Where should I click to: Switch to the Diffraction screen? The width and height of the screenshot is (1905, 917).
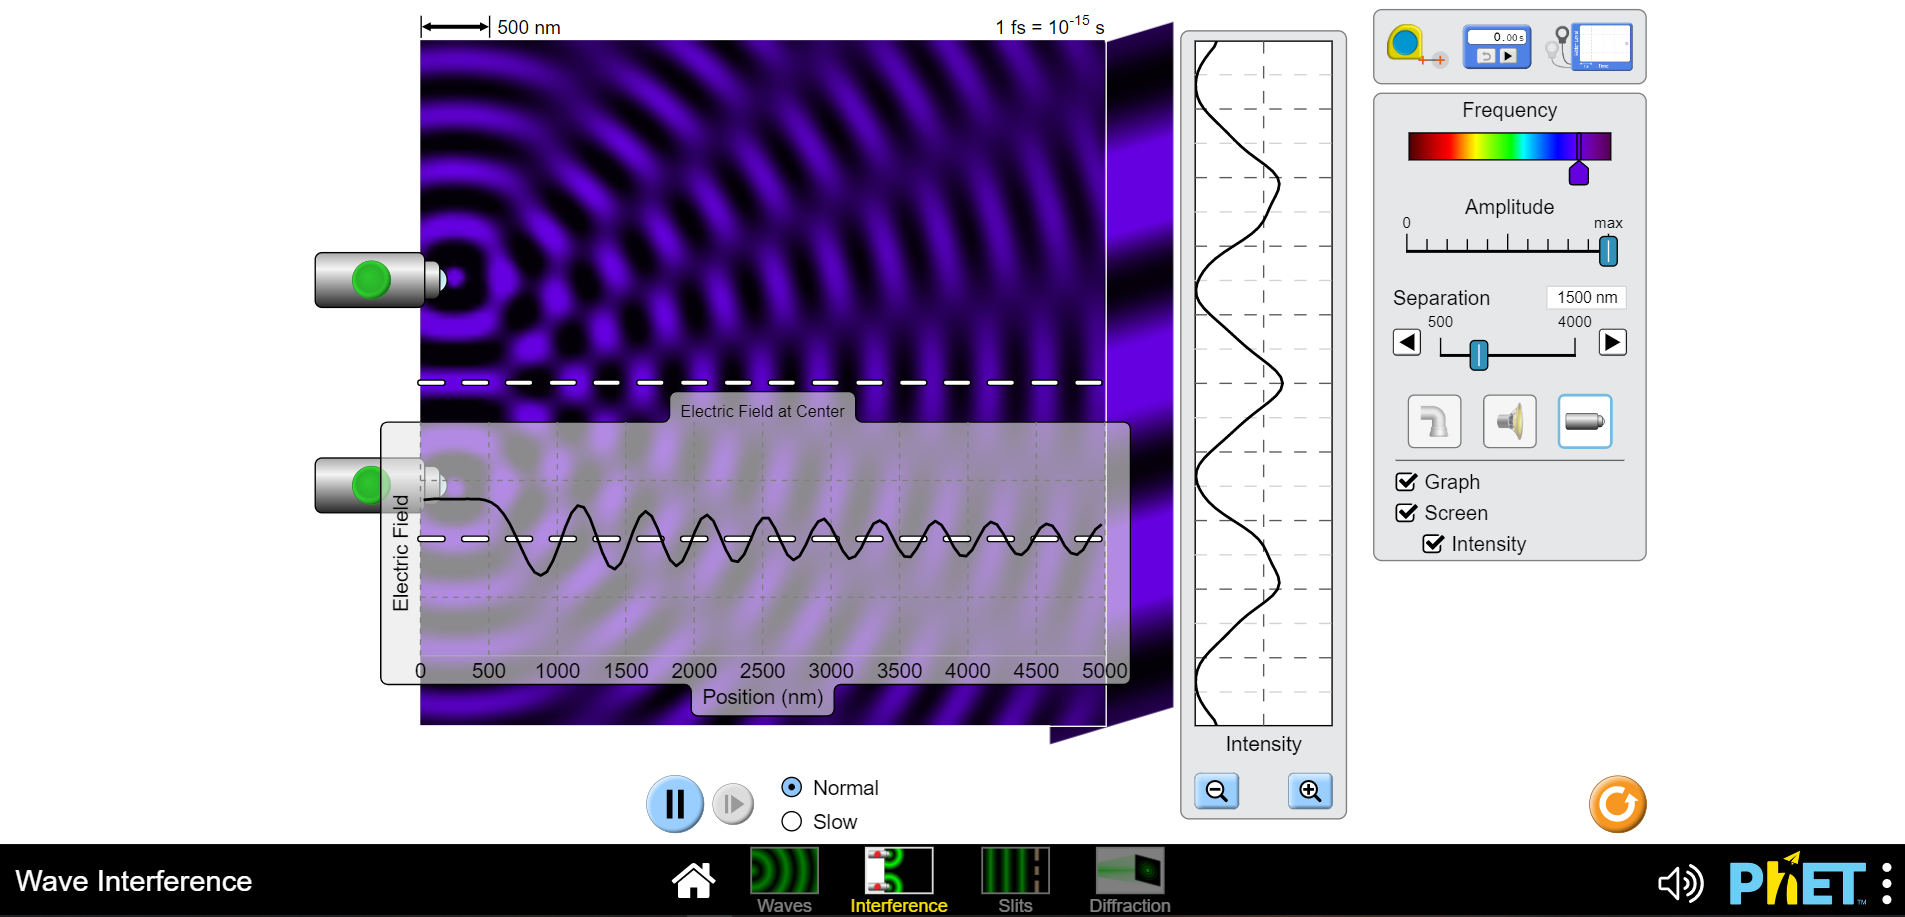1129,875
